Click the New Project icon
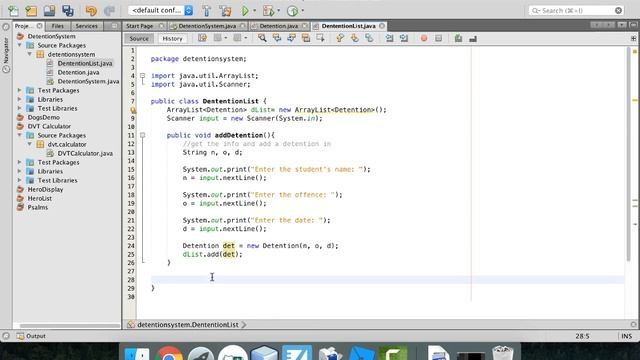The height and width of the screenshot is (360, 640). [31, 11]
